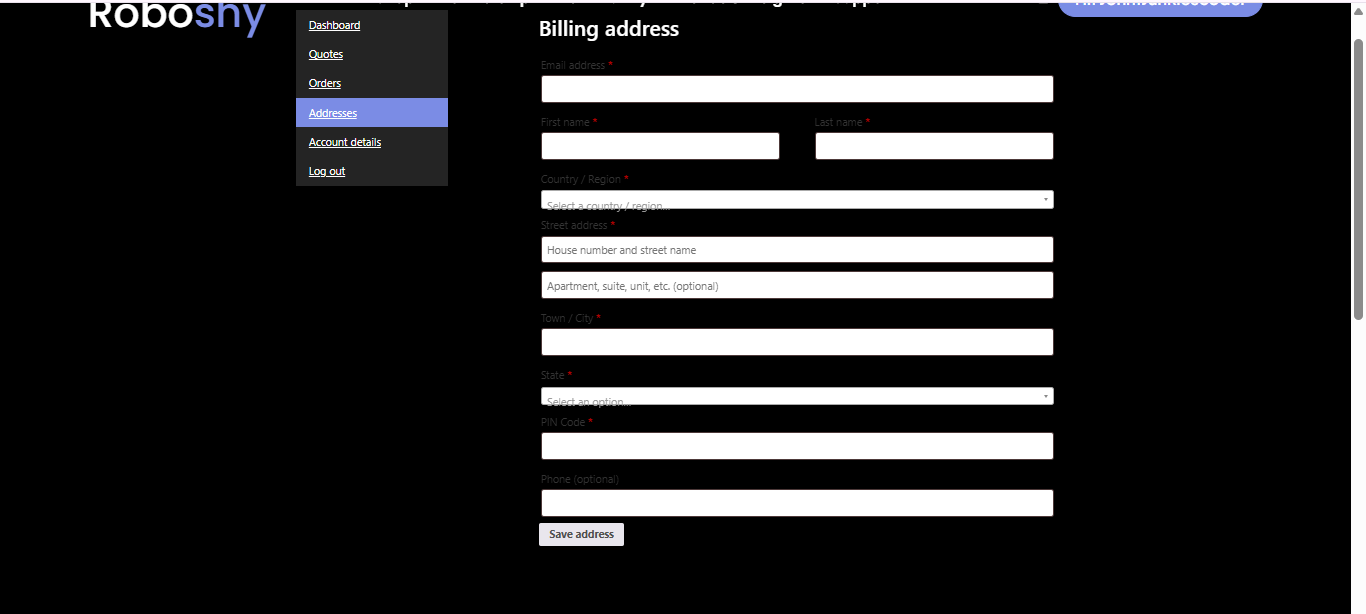Image resolution: width=1366 pixels, height=614 pixels.
Task: Click the Save address button
Action: point(581,534)
